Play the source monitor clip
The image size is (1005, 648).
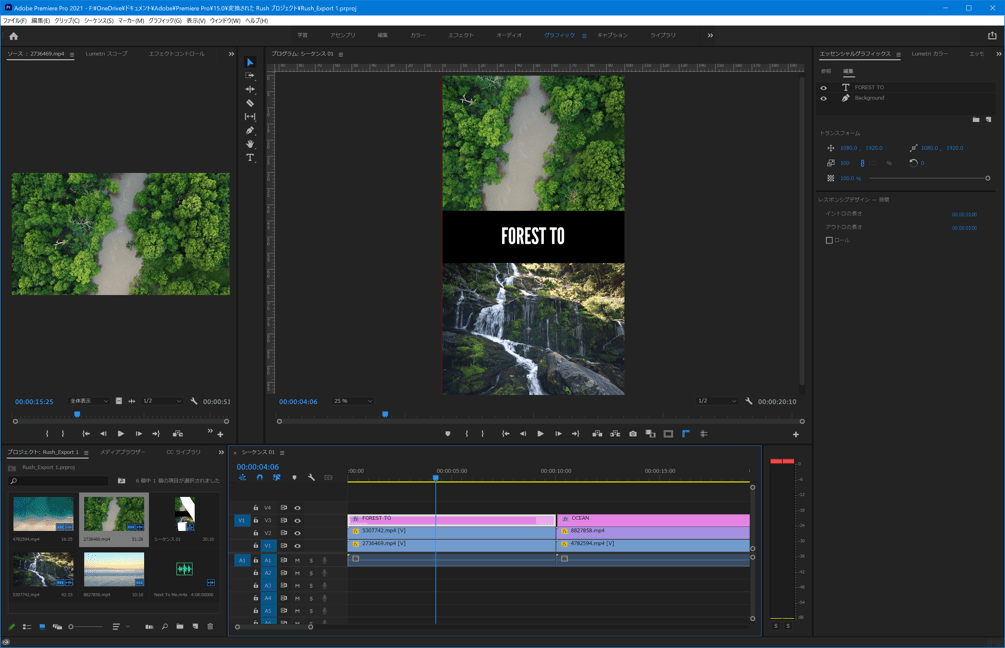[x=120, y=434]
